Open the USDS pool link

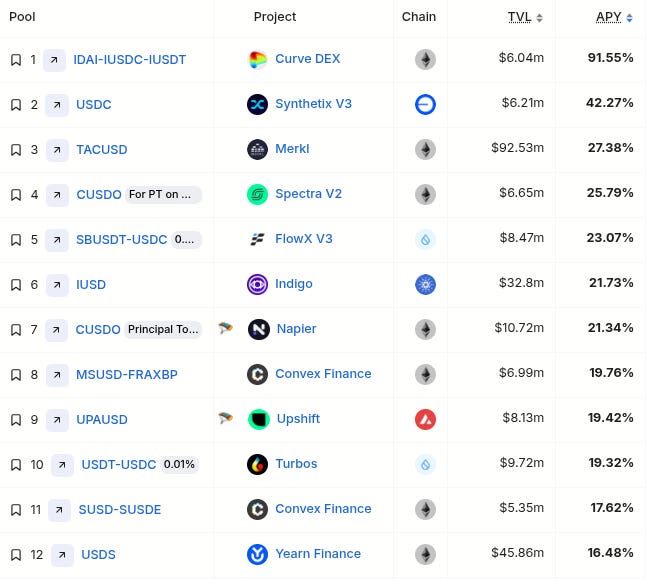pyautogui.click(x=98, y=555)
